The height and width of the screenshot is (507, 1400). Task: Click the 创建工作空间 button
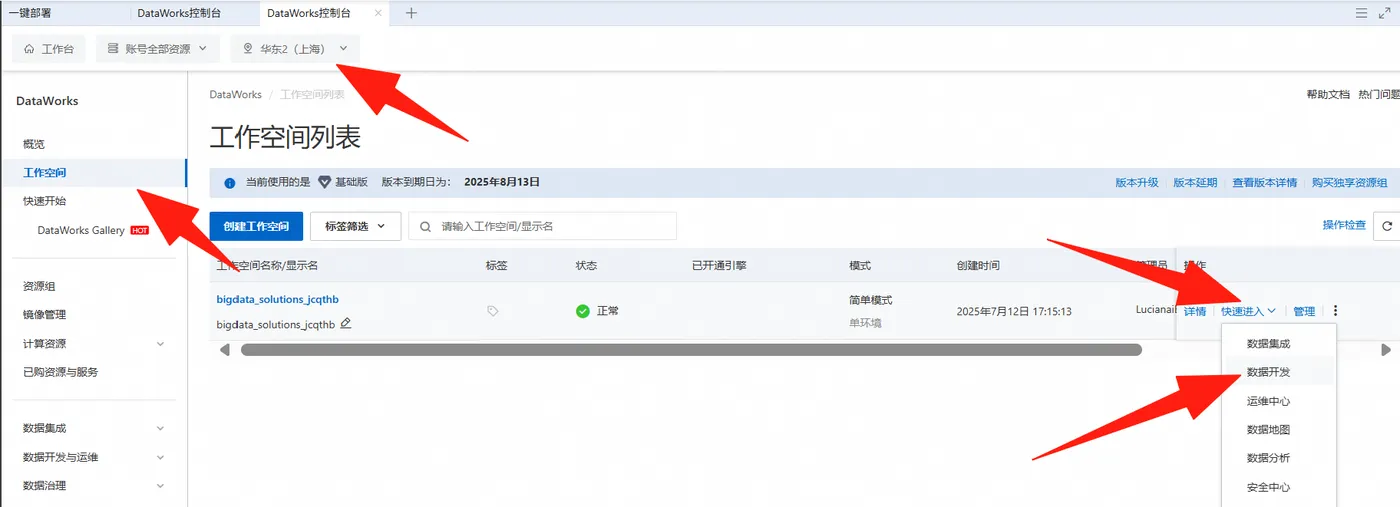[256, 226]
